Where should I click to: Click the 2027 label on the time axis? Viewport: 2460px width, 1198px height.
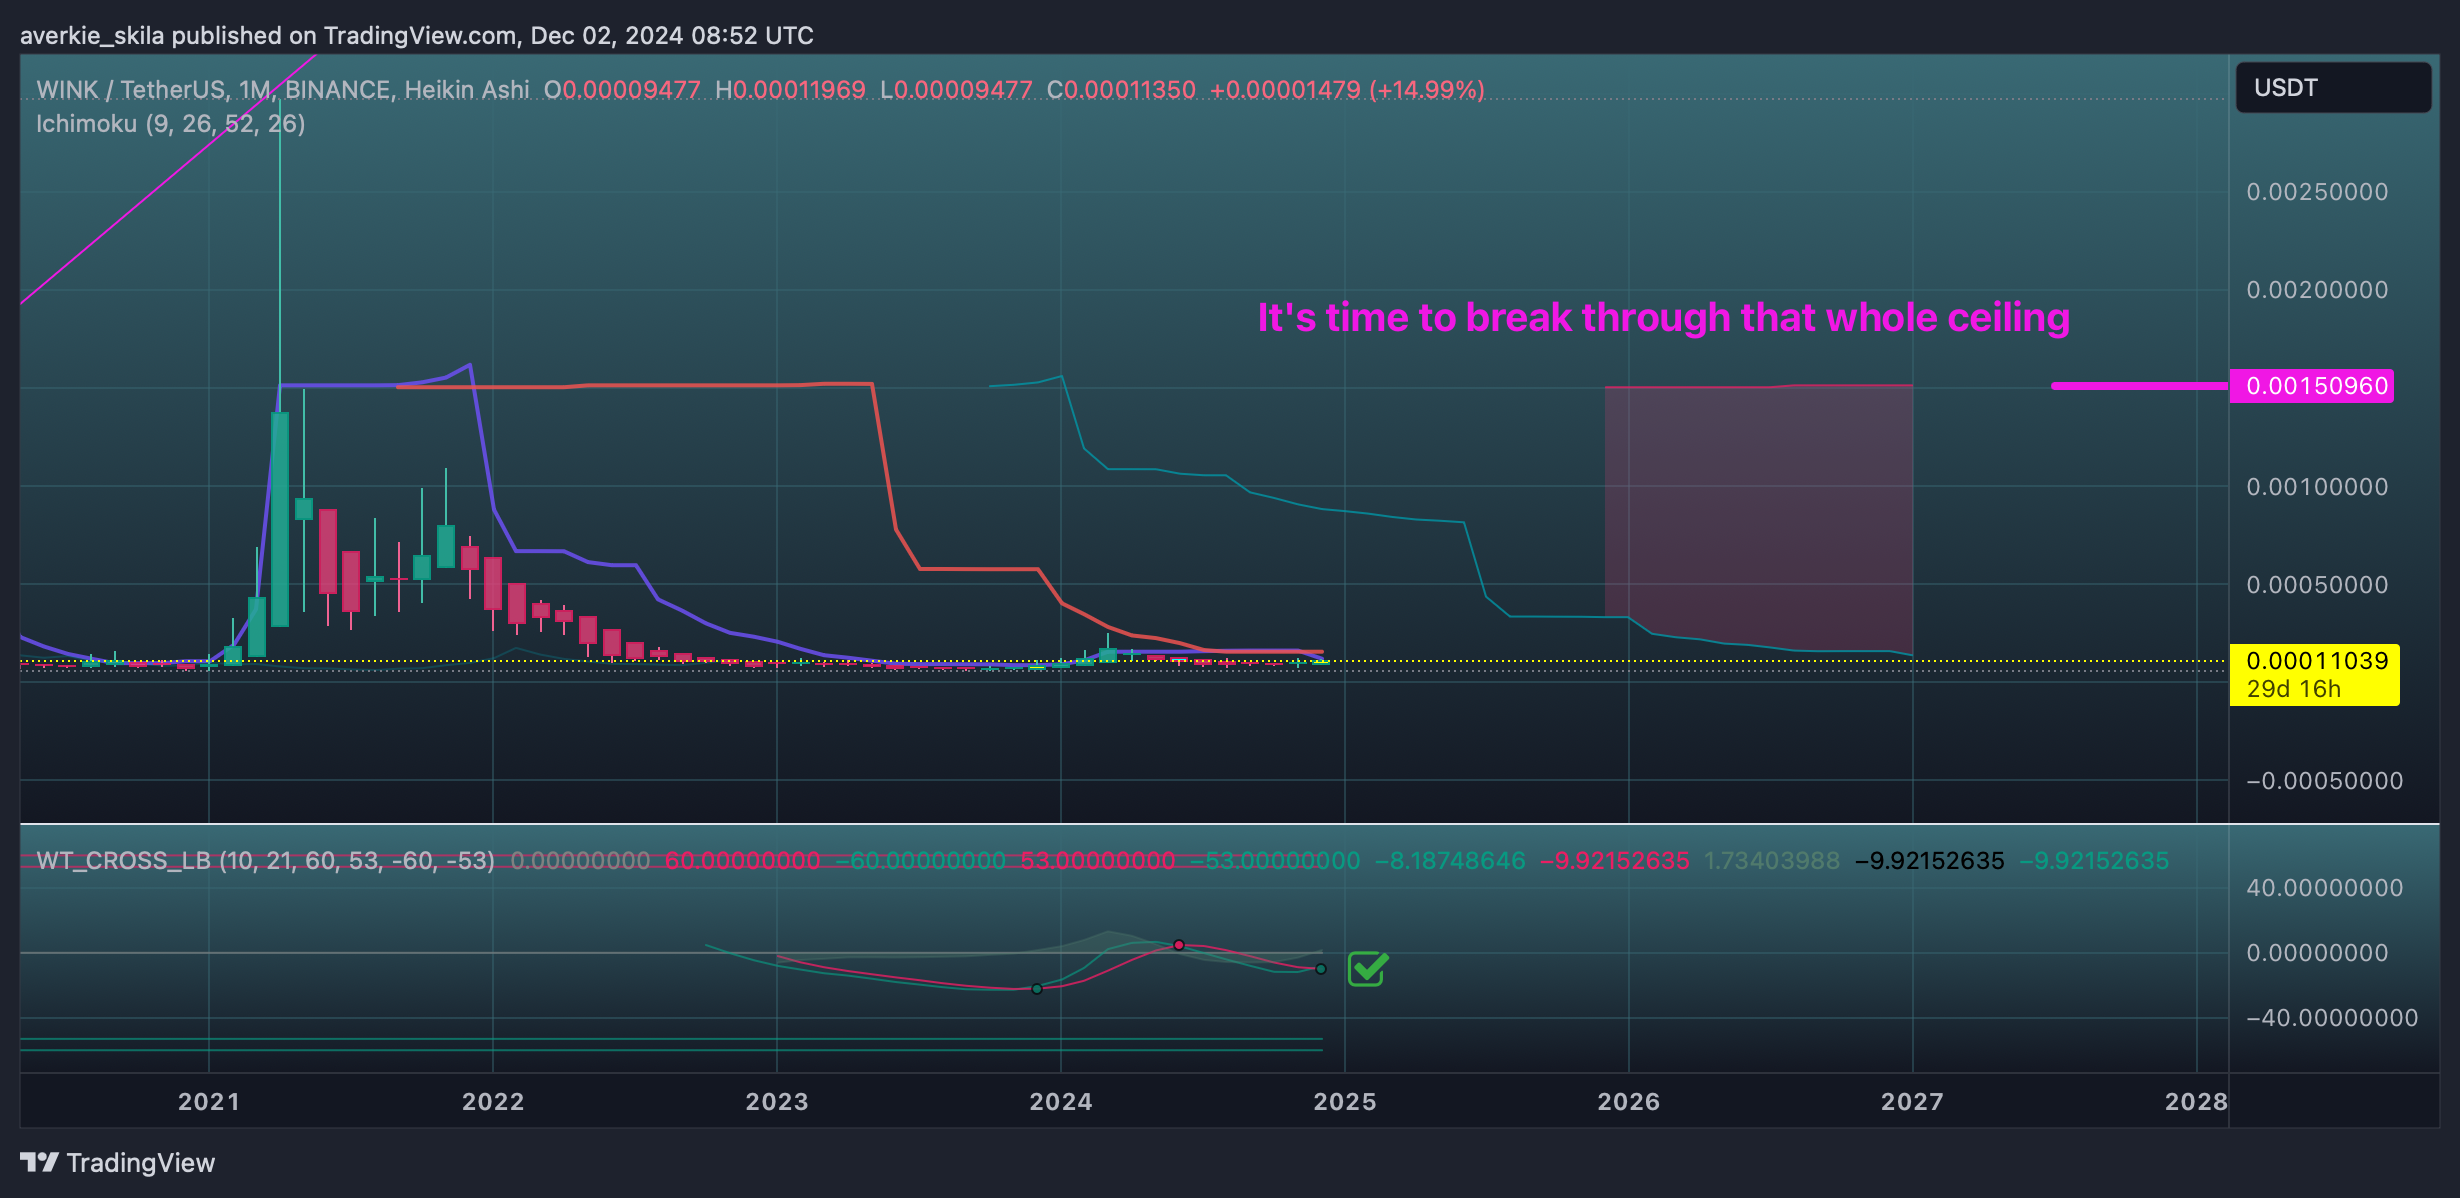click(x=1913, y=1102)
